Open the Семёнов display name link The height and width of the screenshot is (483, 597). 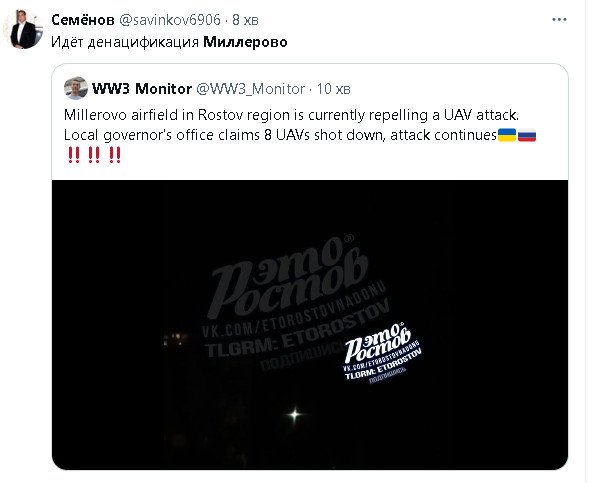[83, 20]
